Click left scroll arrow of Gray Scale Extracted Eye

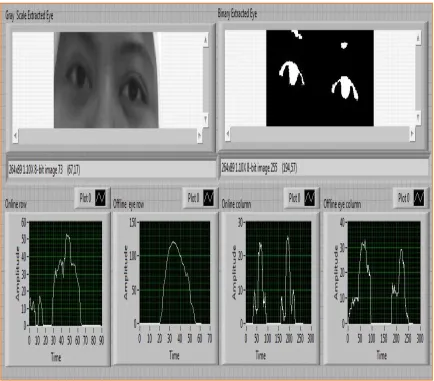pyautogui.click(x=15, y=136)
